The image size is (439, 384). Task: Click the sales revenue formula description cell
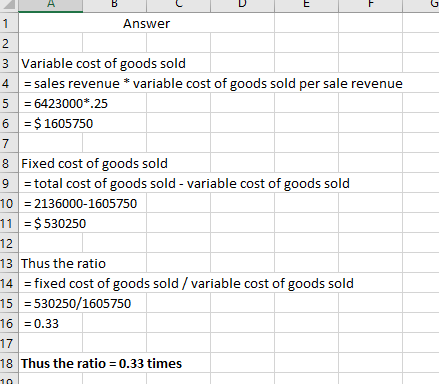213,83
